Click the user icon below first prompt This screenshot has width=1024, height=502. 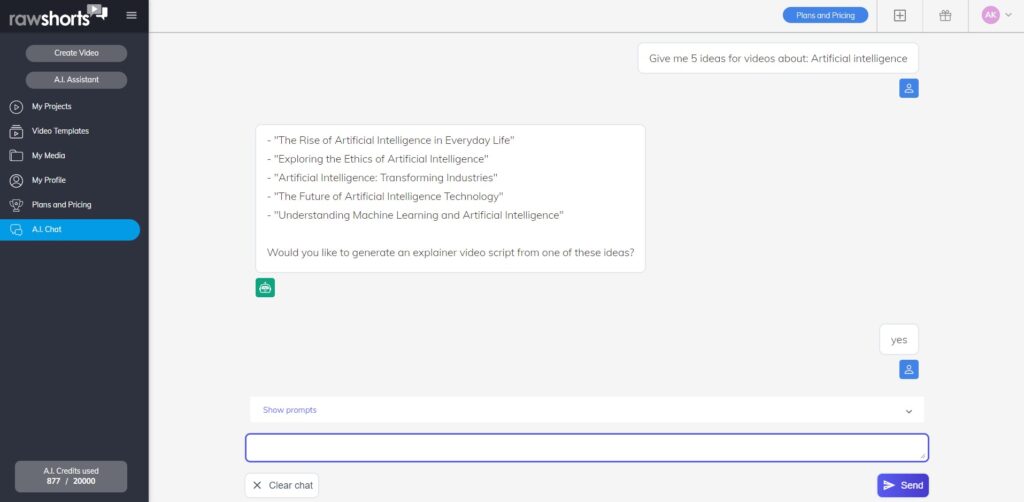point(908,88)
